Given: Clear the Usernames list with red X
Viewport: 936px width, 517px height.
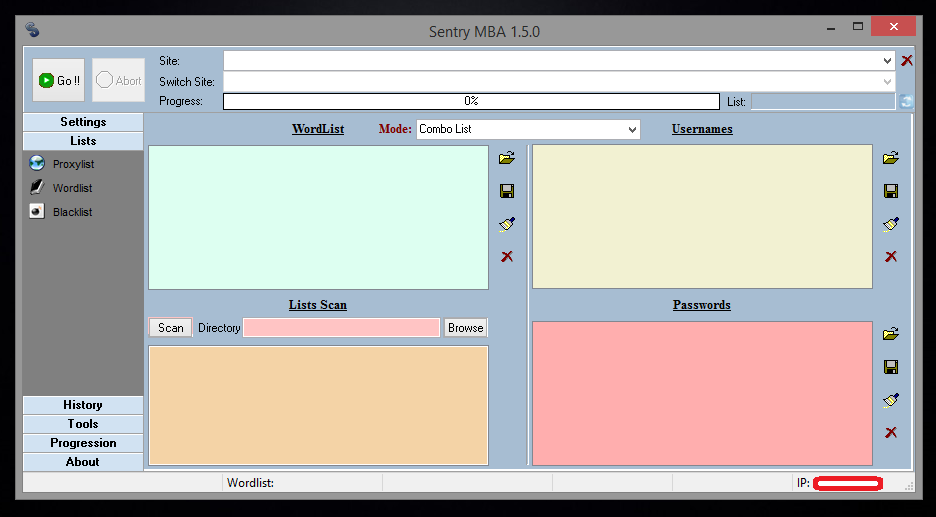Looking at the screenshot, I should pyautogui.click(x=891, y=257).
